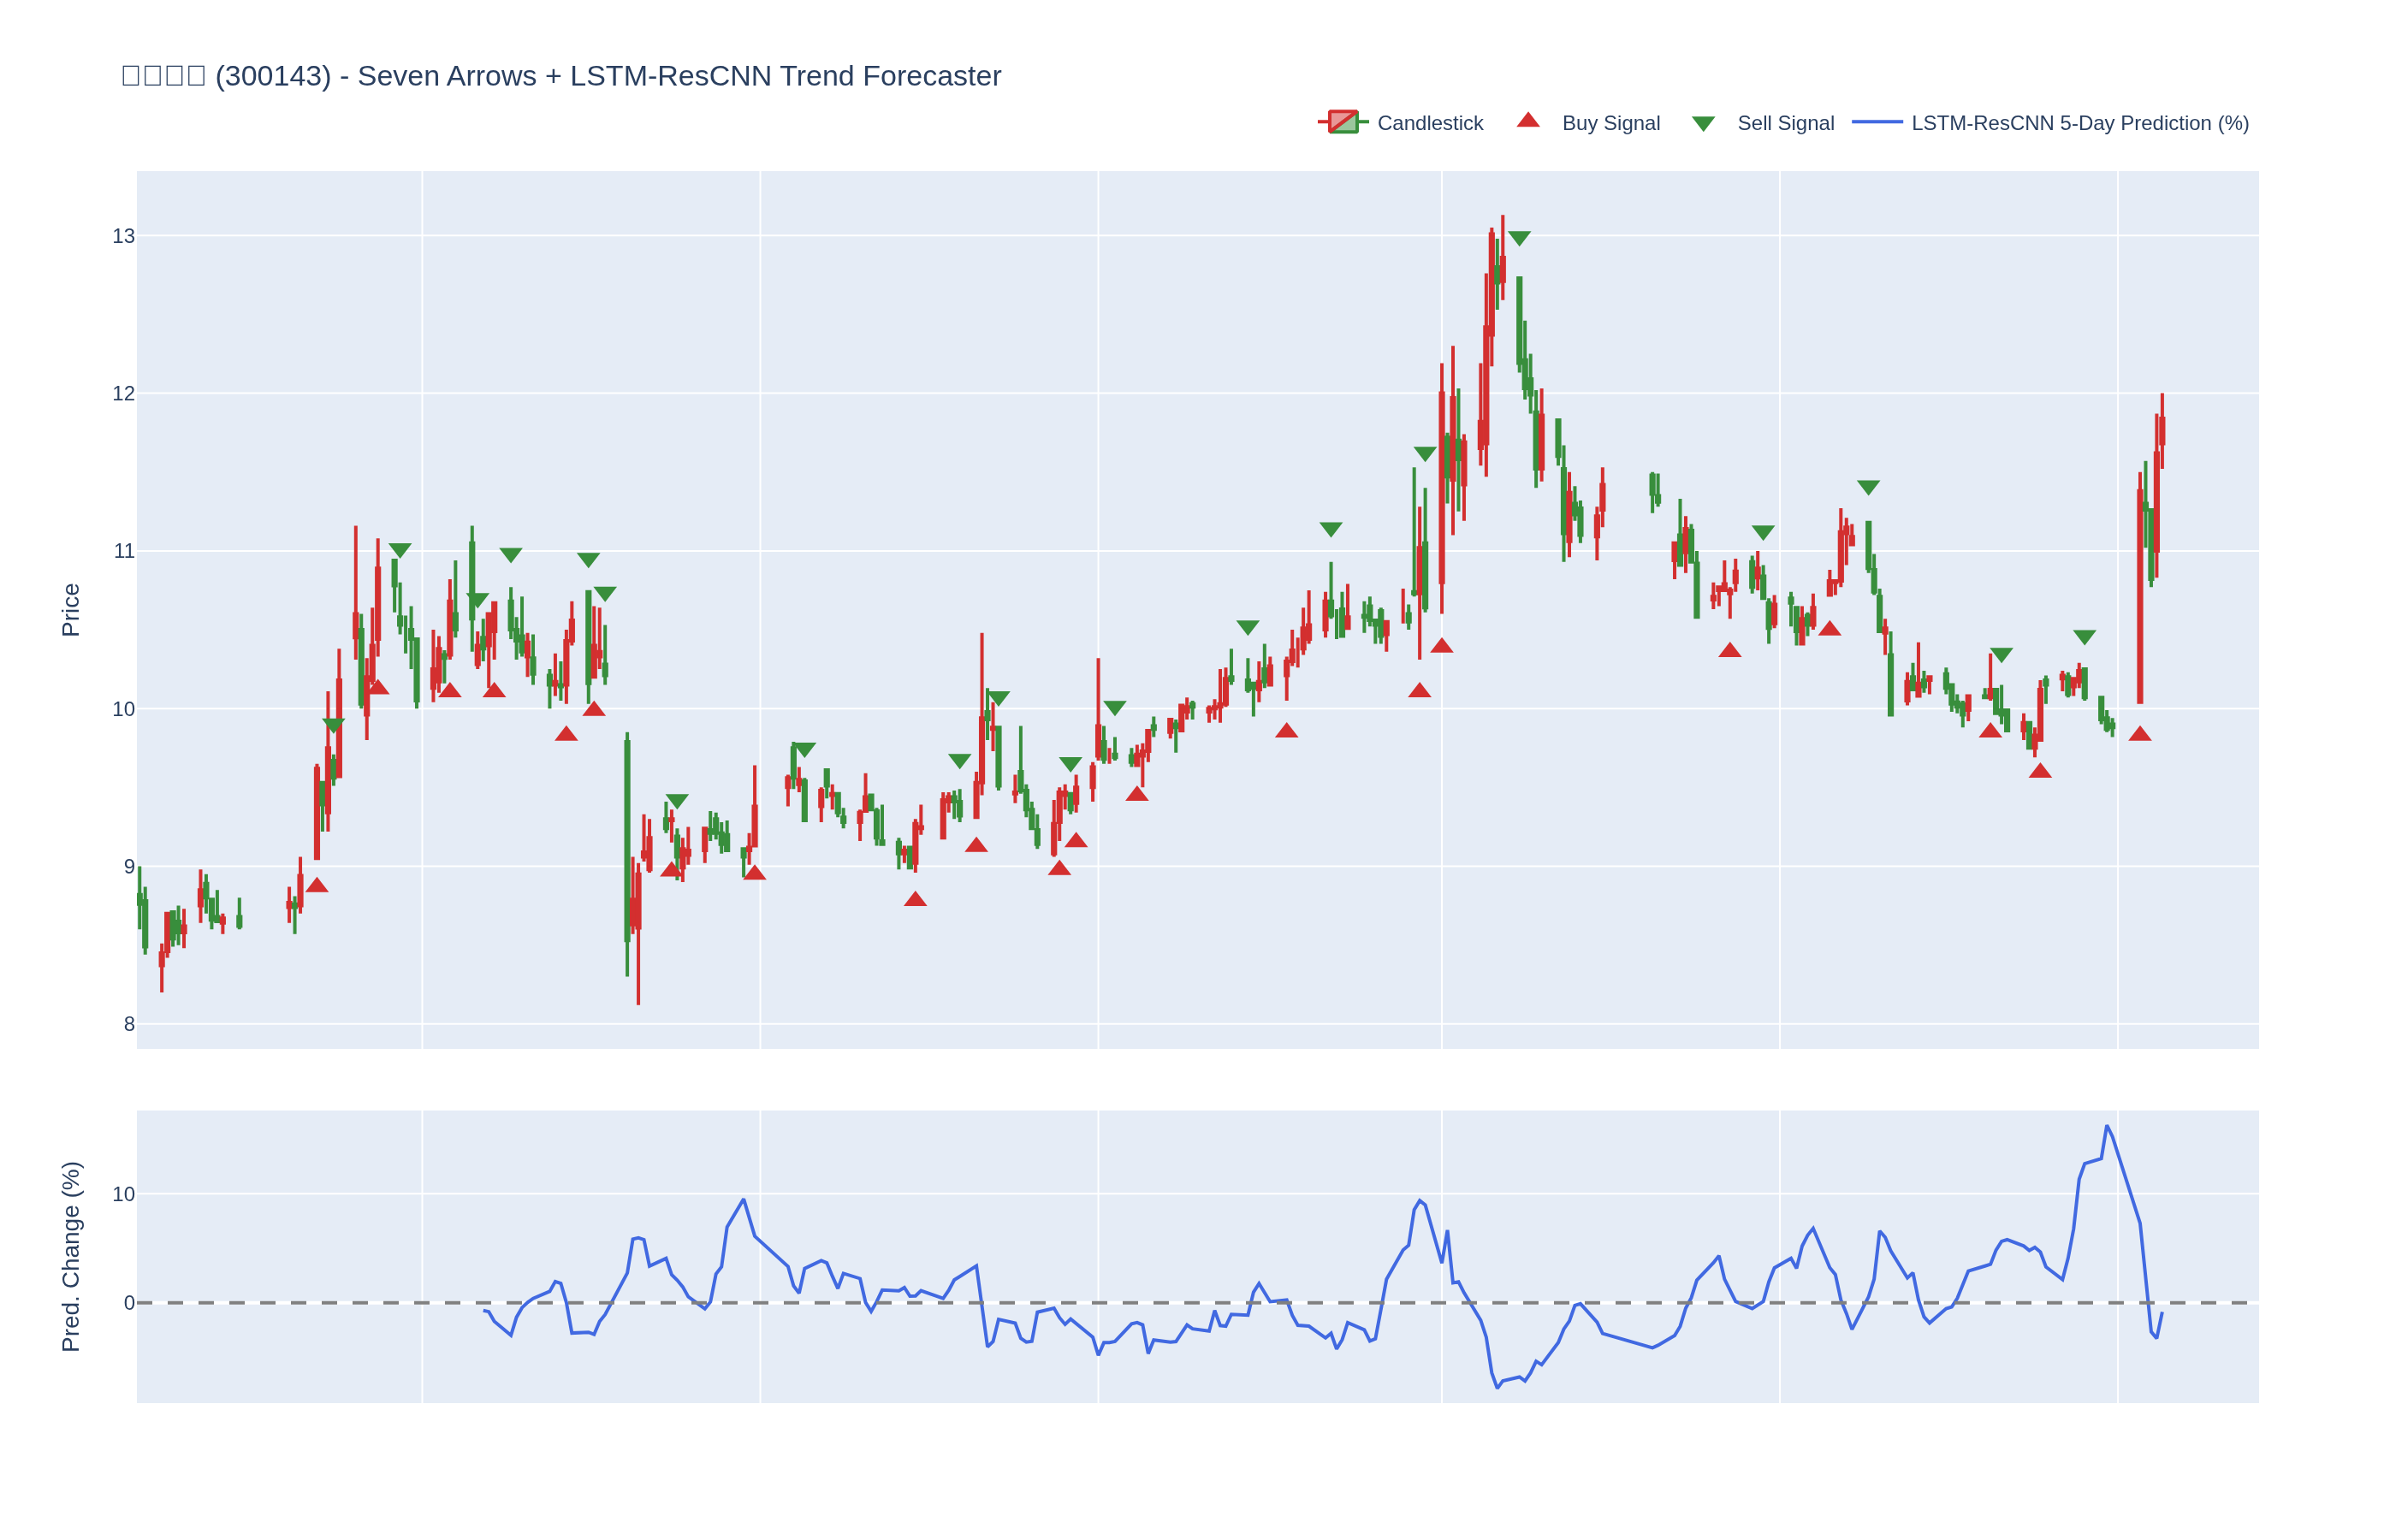Image resolution: width=2396 pixels, height=1540 pixels.
Task: Click the green Sell Signal triangle in legend
Action: pyautogui.click(x=1703, y=124)
